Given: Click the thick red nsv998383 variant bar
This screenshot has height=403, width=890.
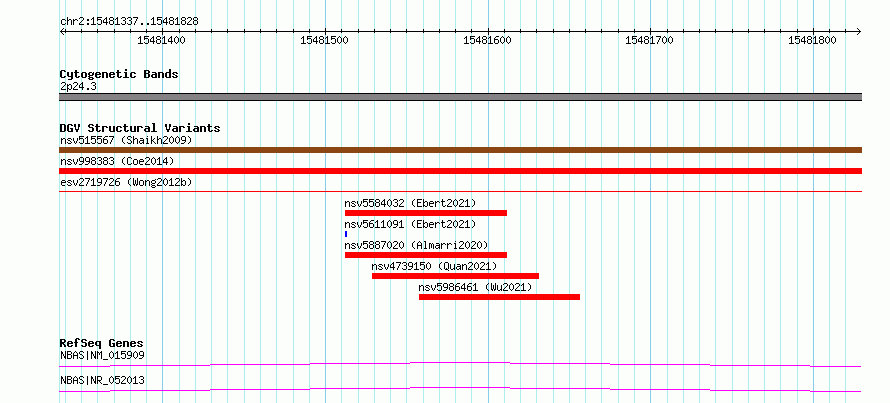Looking at the screenshot, I should [x=460, y=171].
